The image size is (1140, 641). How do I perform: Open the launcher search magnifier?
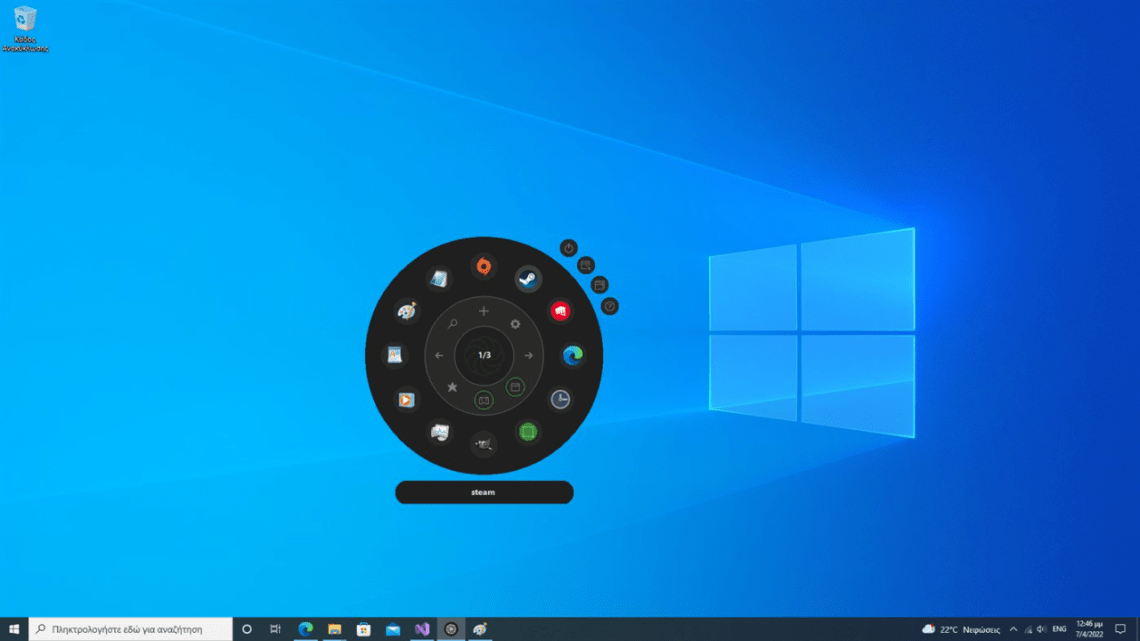click(452, 324)
